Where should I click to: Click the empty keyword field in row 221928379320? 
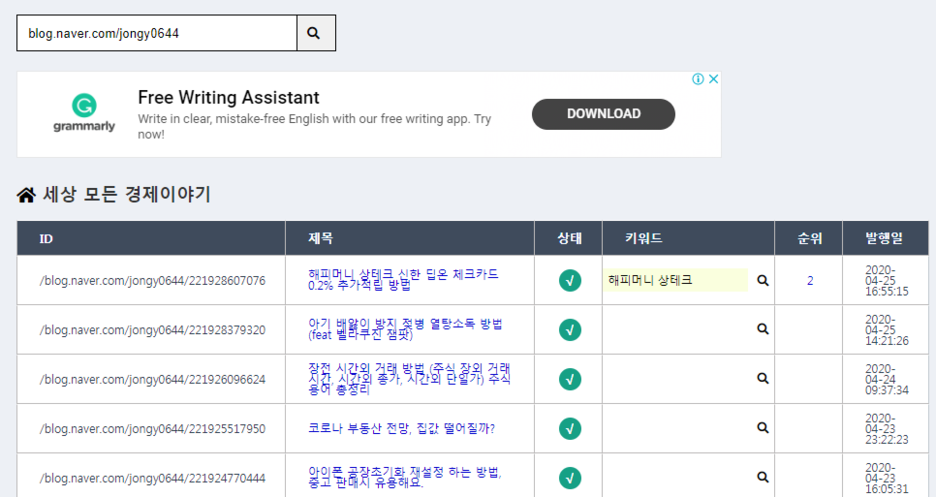pyautogui.click(x=675, y=329)
